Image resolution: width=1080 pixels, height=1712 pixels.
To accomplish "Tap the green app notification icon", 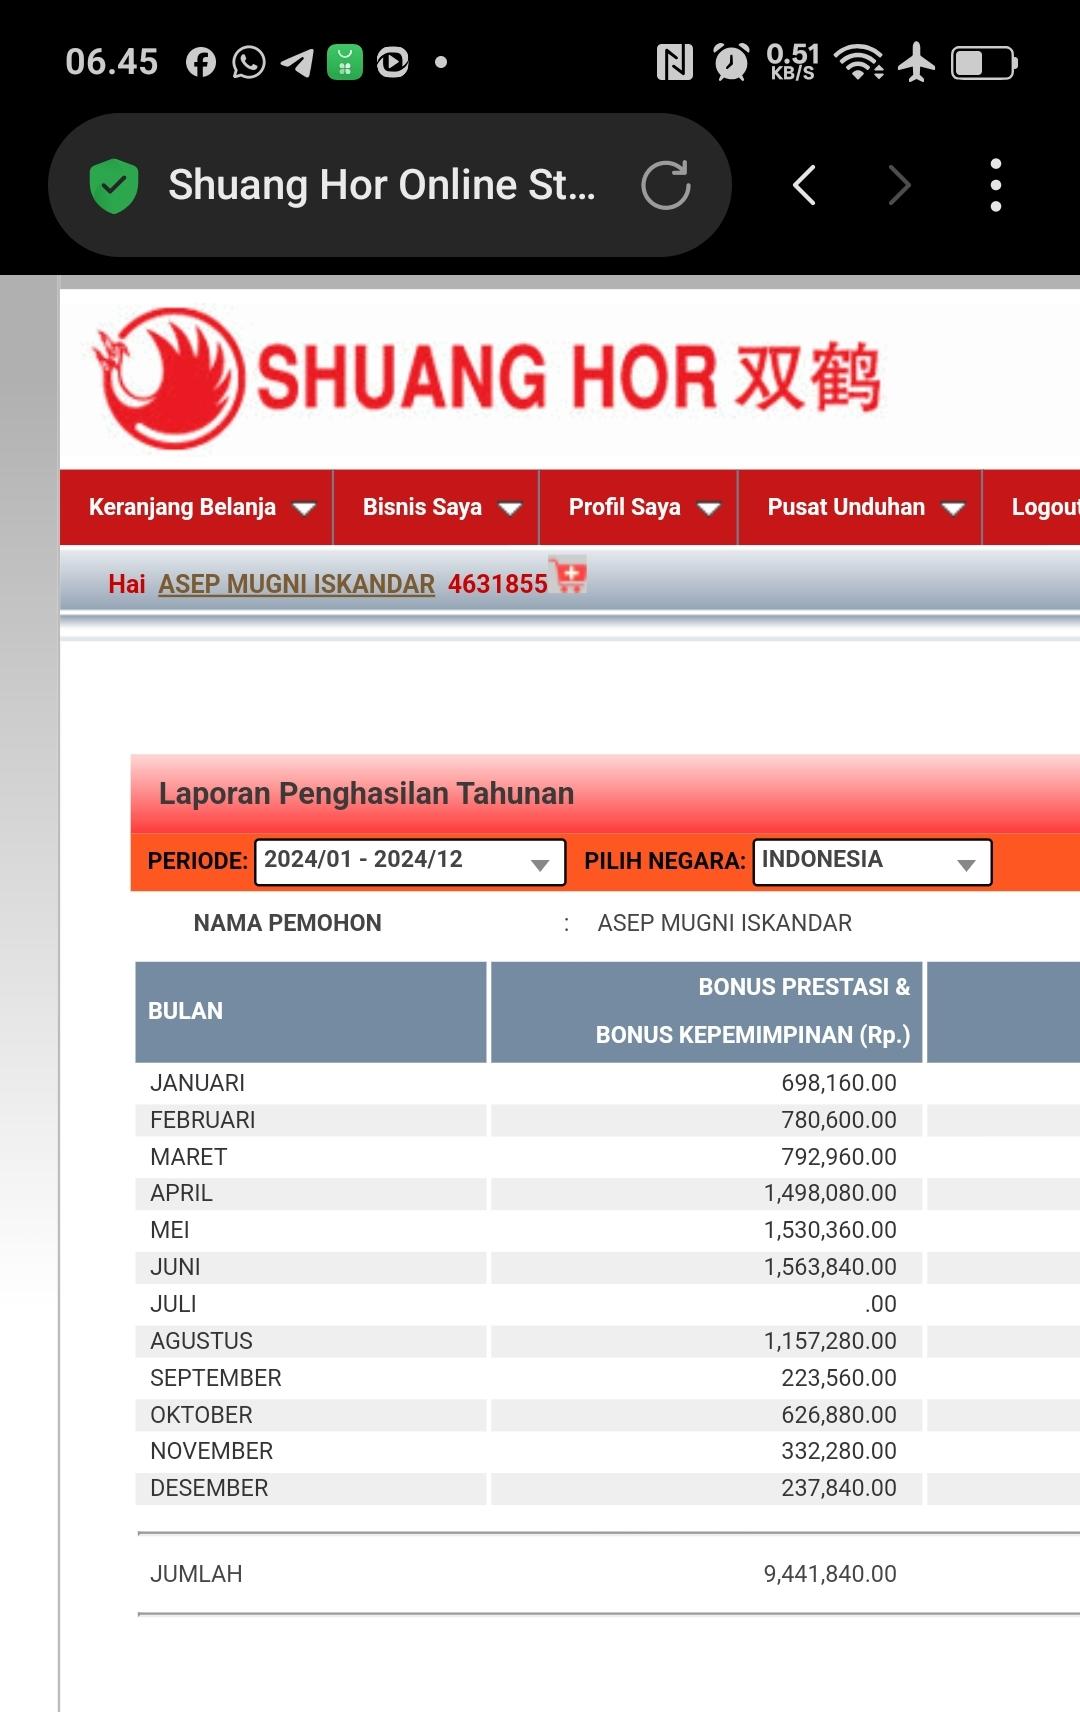I will (345, 63).
